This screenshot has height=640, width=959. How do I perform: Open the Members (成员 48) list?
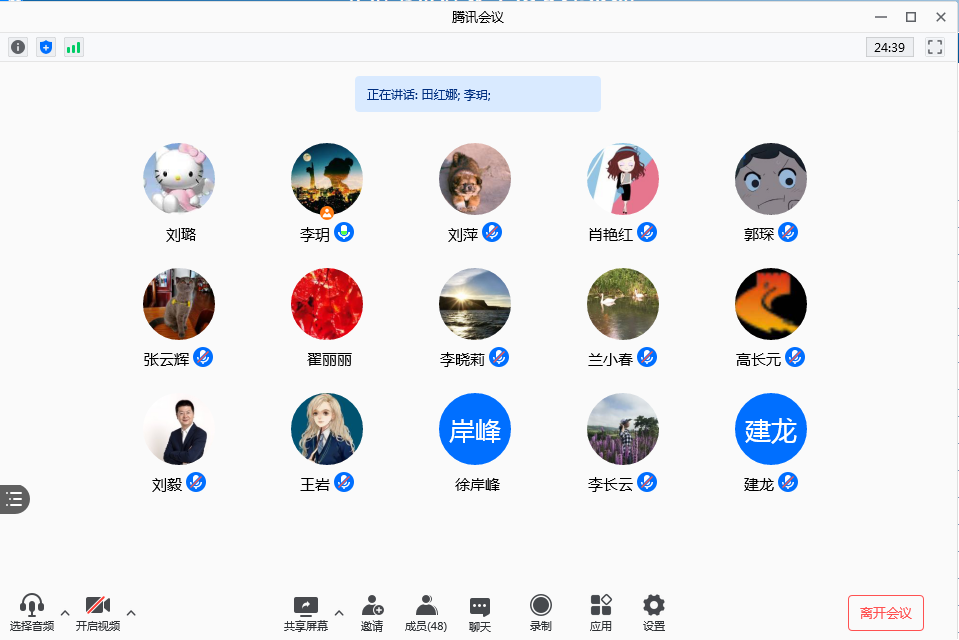pyautogui.click(x=426, y=613)
